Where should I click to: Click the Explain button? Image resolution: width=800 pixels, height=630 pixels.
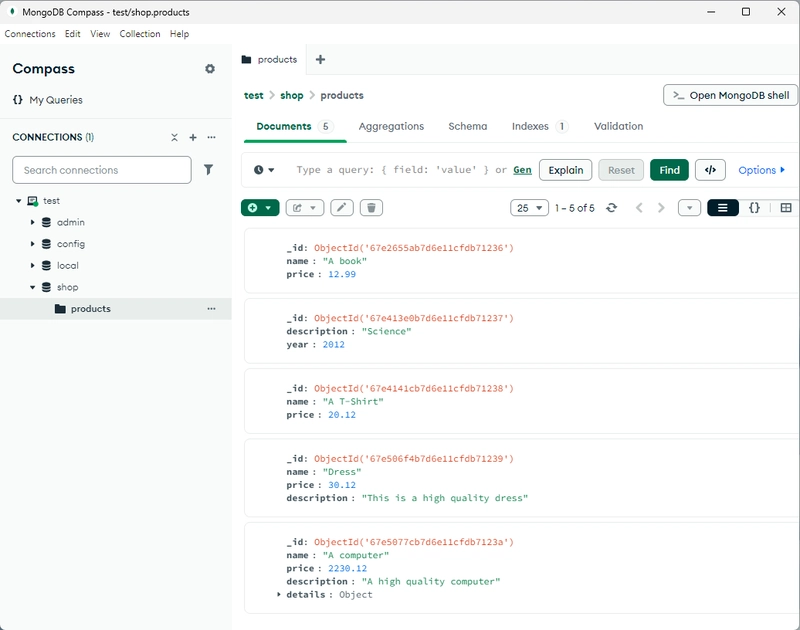click(x=565, y=170)
